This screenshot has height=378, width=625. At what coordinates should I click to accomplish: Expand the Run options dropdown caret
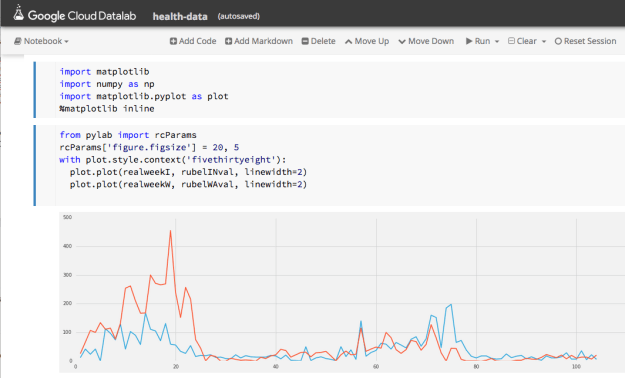pyautogui.click(x=497, y=41)
